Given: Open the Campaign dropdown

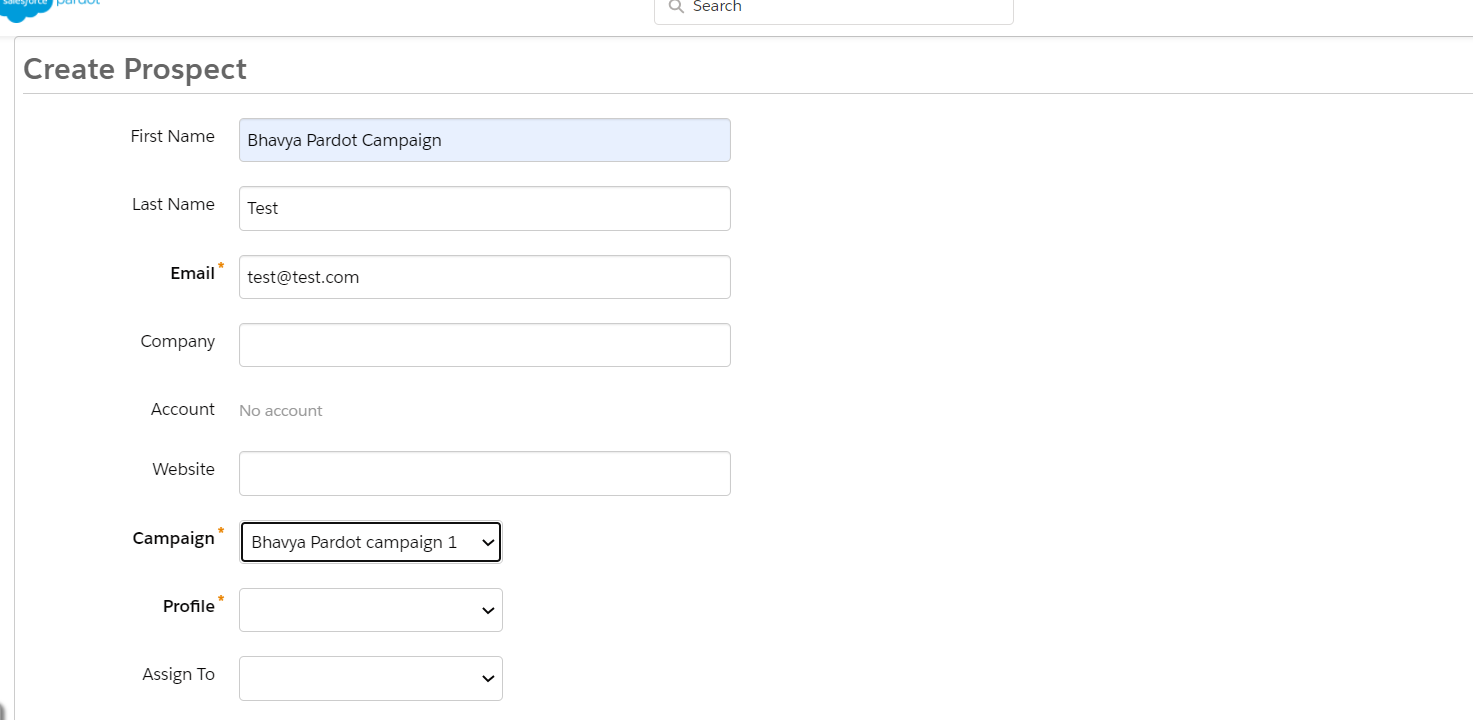Looking at the screenshot, I should [x=371, y=542].
